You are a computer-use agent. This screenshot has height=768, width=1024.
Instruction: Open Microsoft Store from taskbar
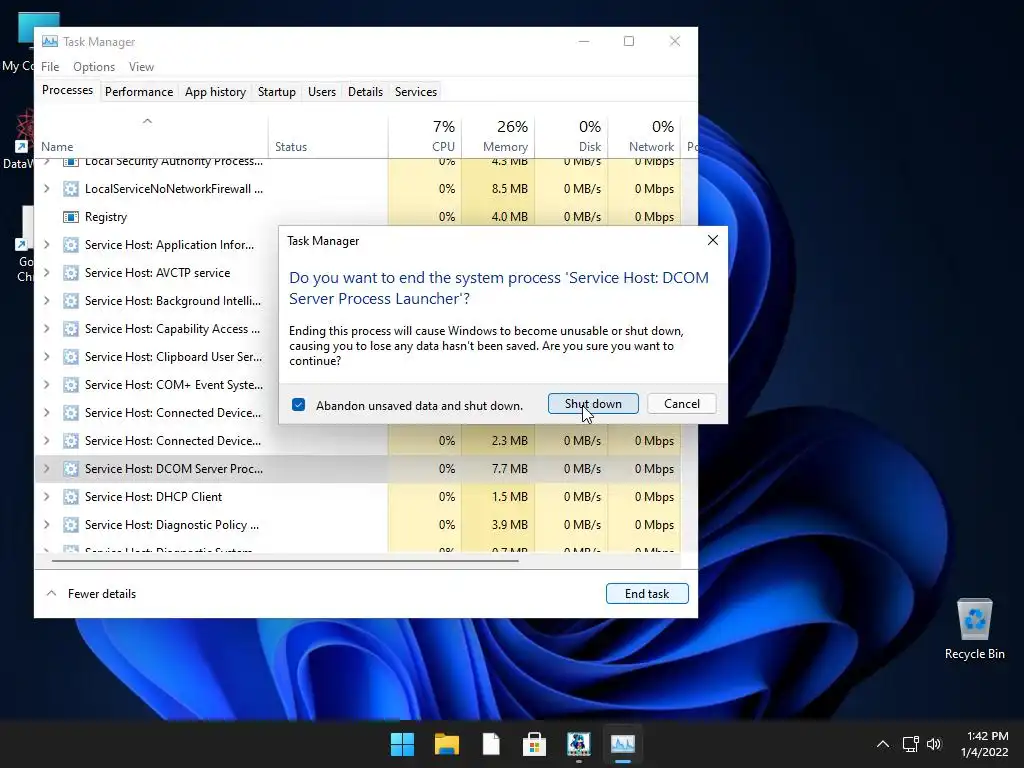point(534,744)
